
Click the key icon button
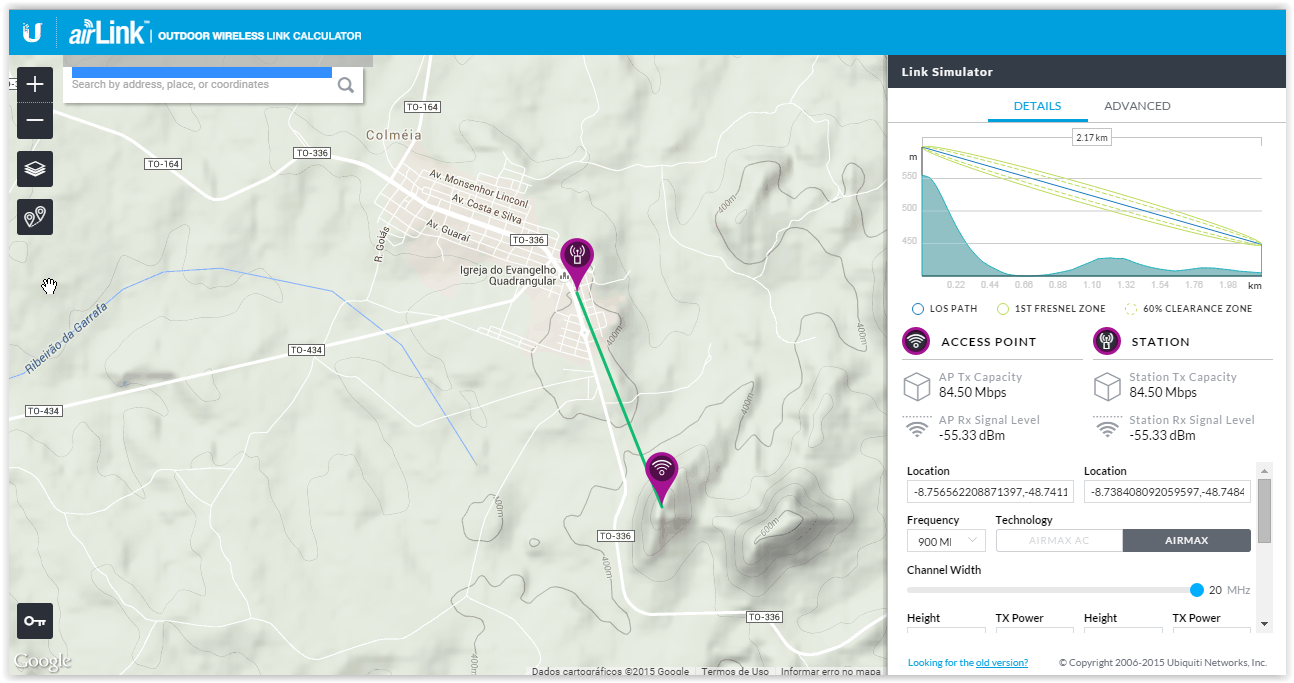(x=35, y=621)
